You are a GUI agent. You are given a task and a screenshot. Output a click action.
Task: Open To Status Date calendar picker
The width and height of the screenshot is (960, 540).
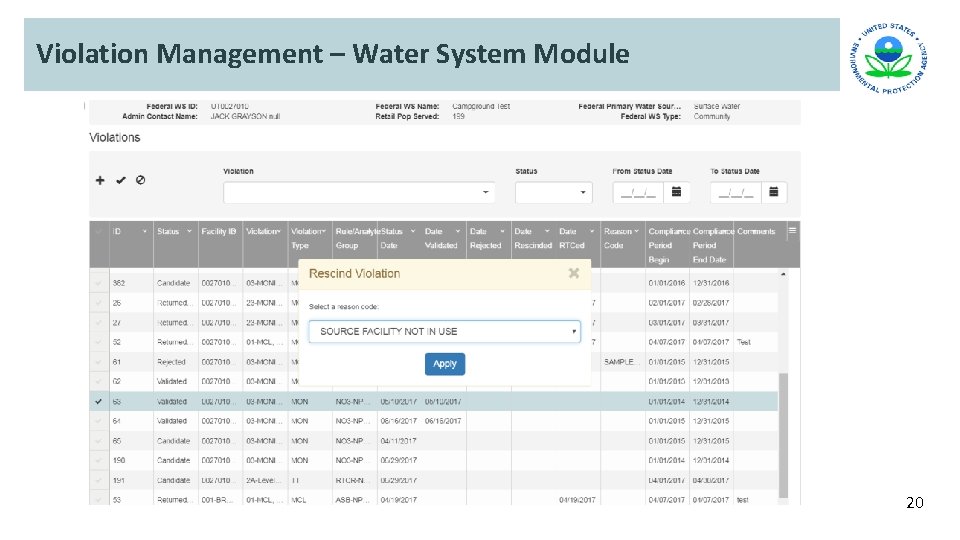pyautogui.click(x=774, y=192)
